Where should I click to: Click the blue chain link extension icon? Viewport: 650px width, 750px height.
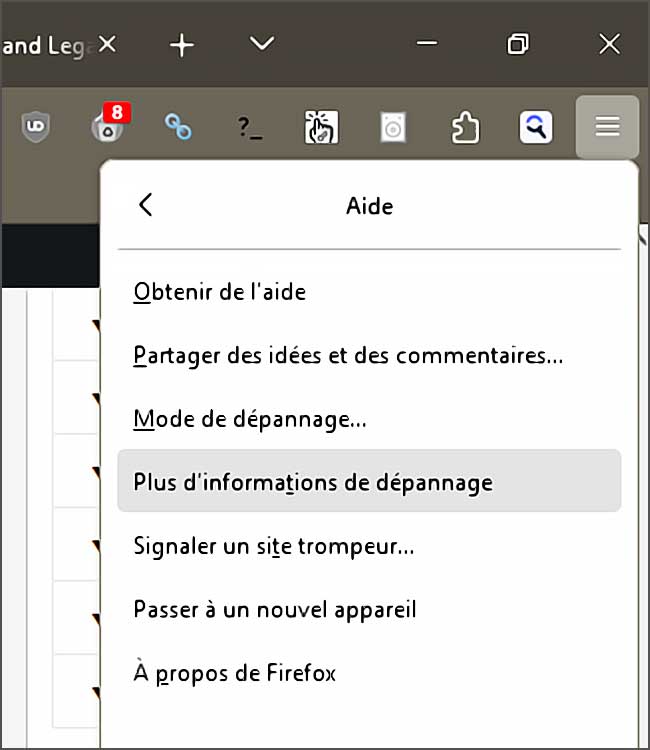tap(178, 127)
